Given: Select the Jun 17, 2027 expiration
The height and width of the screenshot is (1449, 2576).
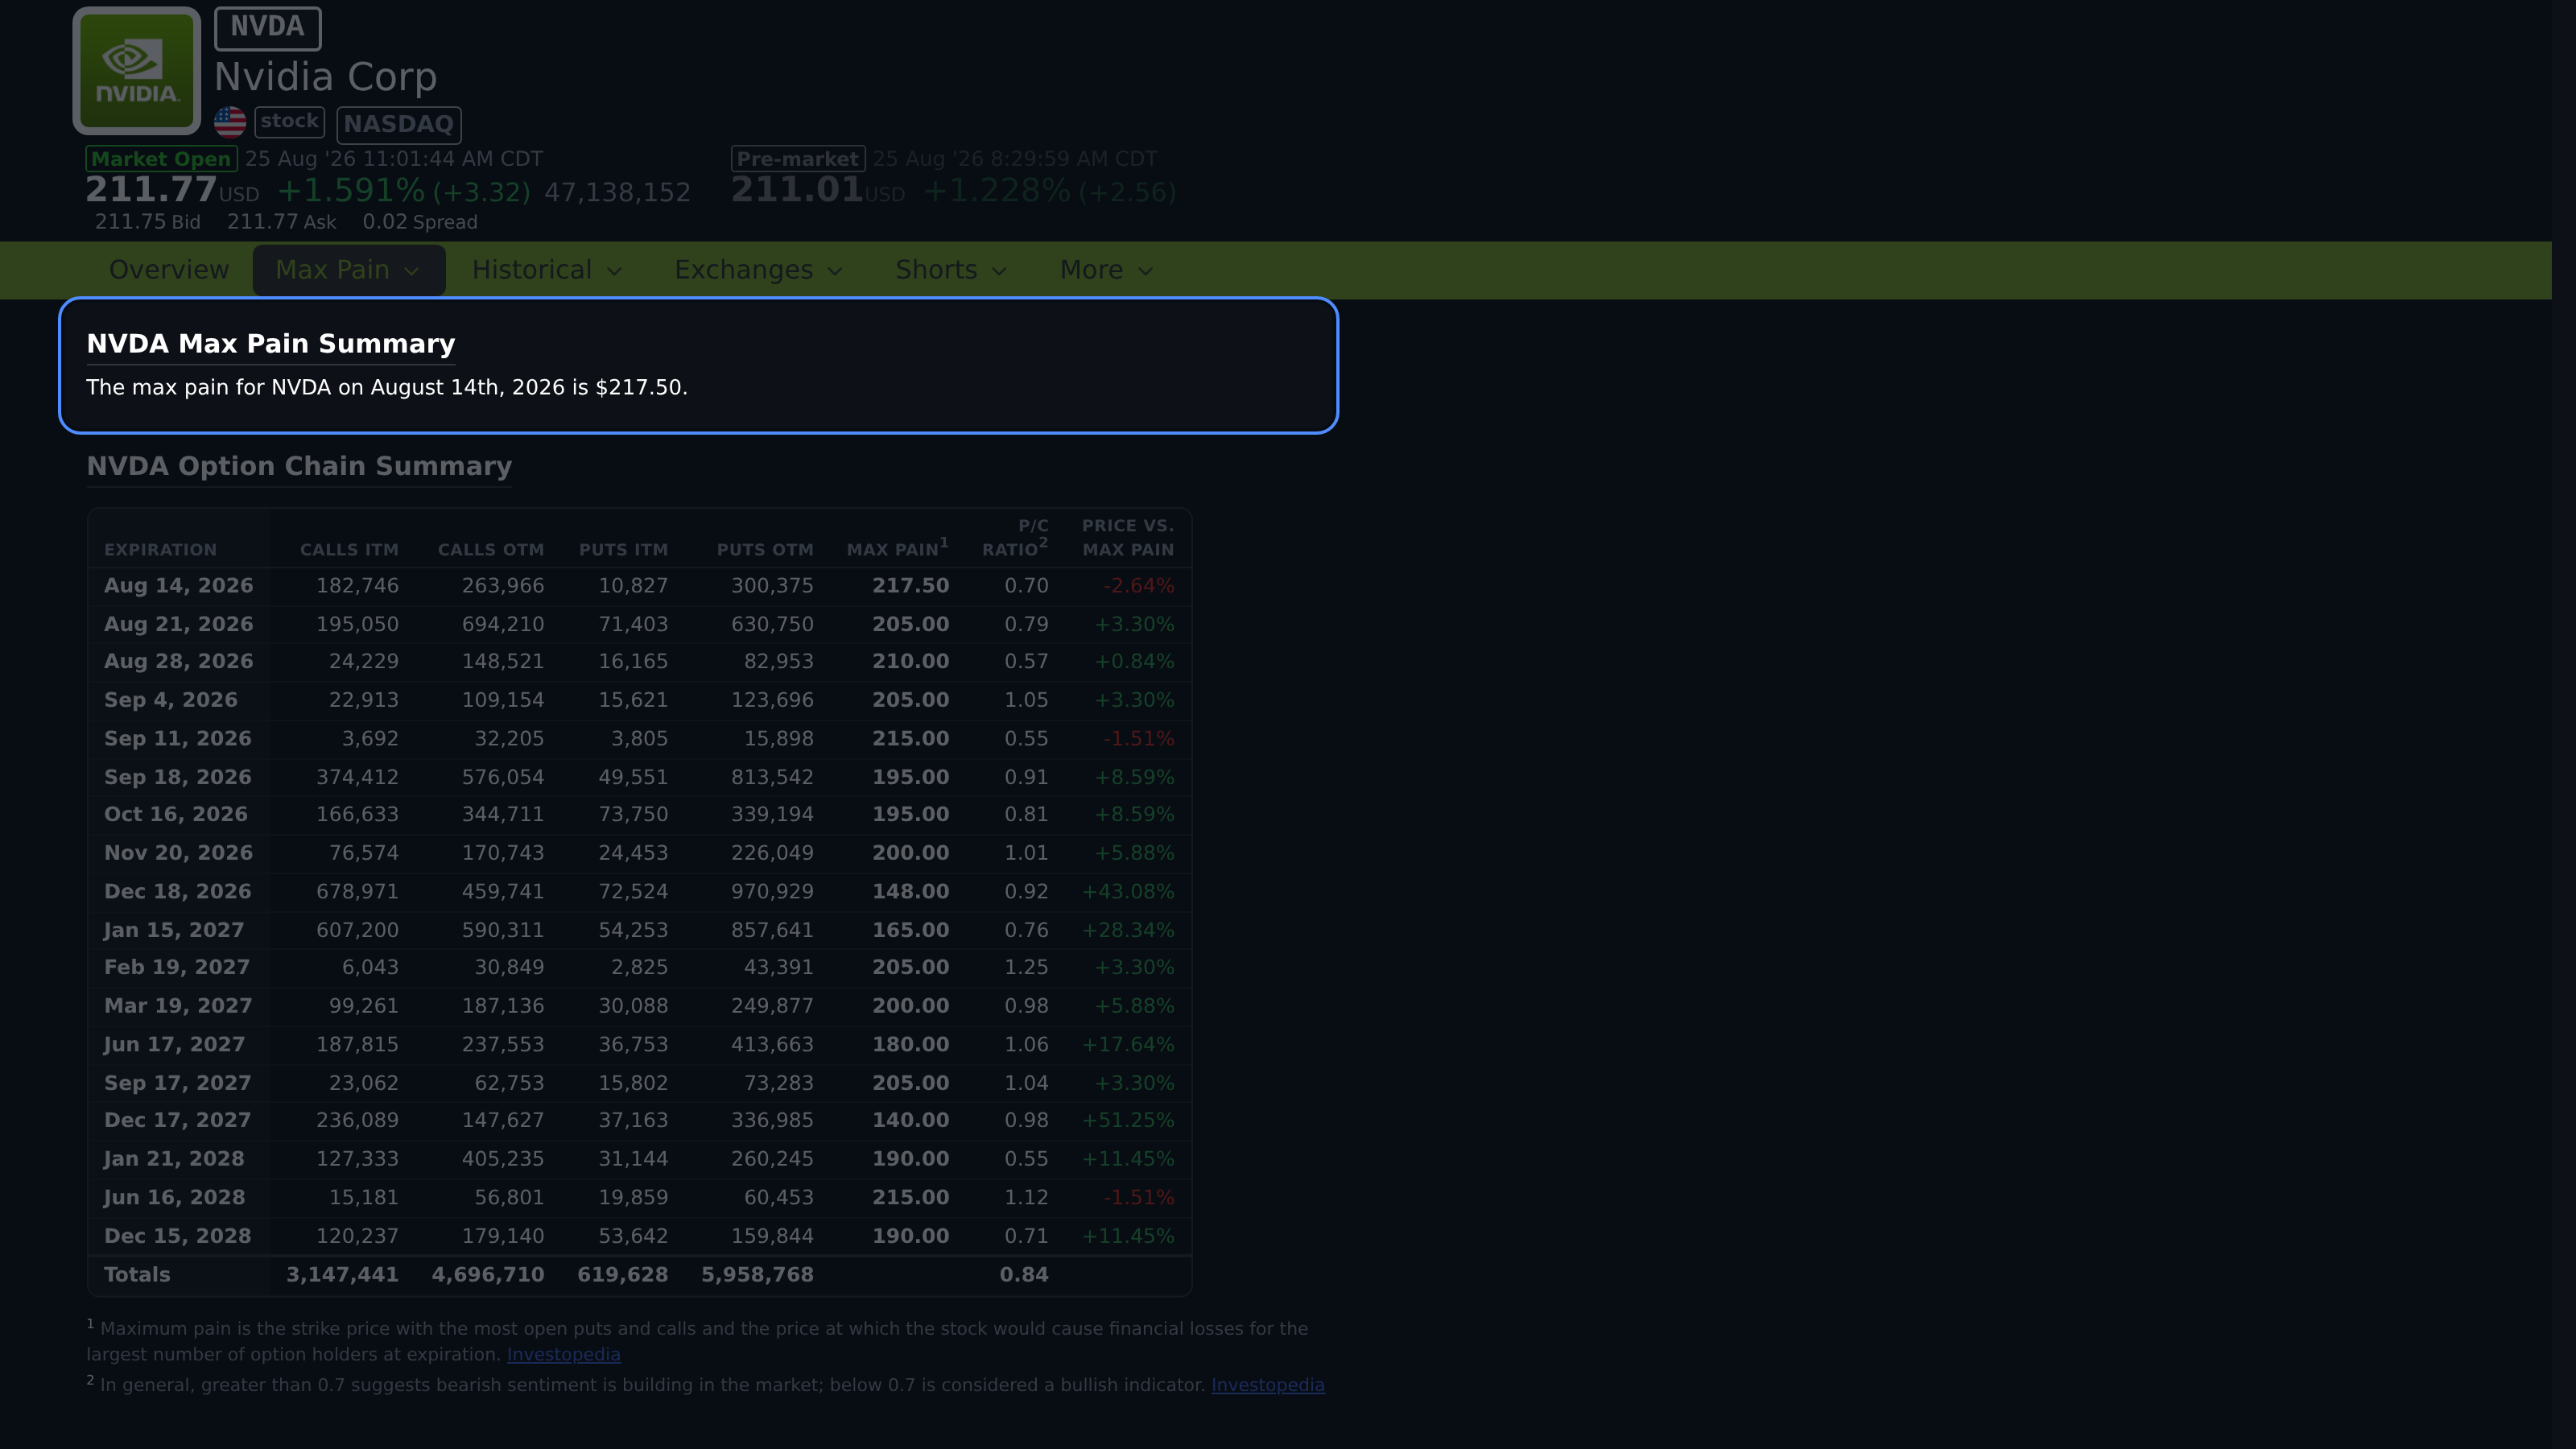Looking at the screenshot, I should click(174, 1045).
